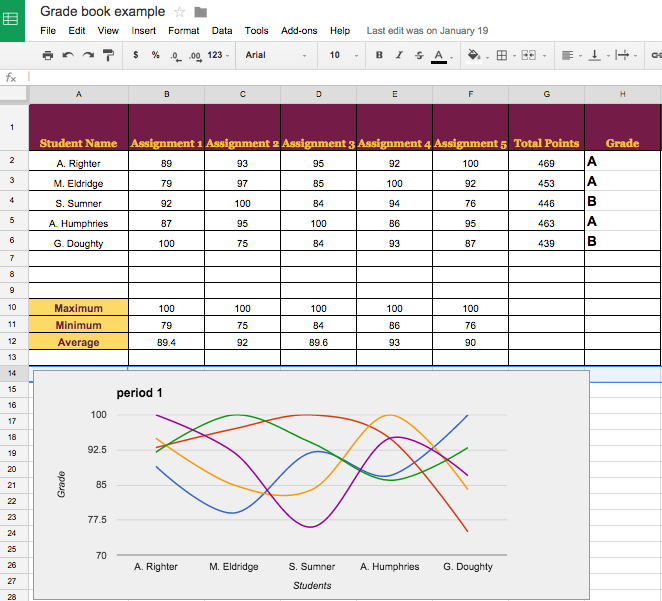The width and height of the screenshot is (662, 601).
Task: Undo the last action
Action: coord(68,55)
